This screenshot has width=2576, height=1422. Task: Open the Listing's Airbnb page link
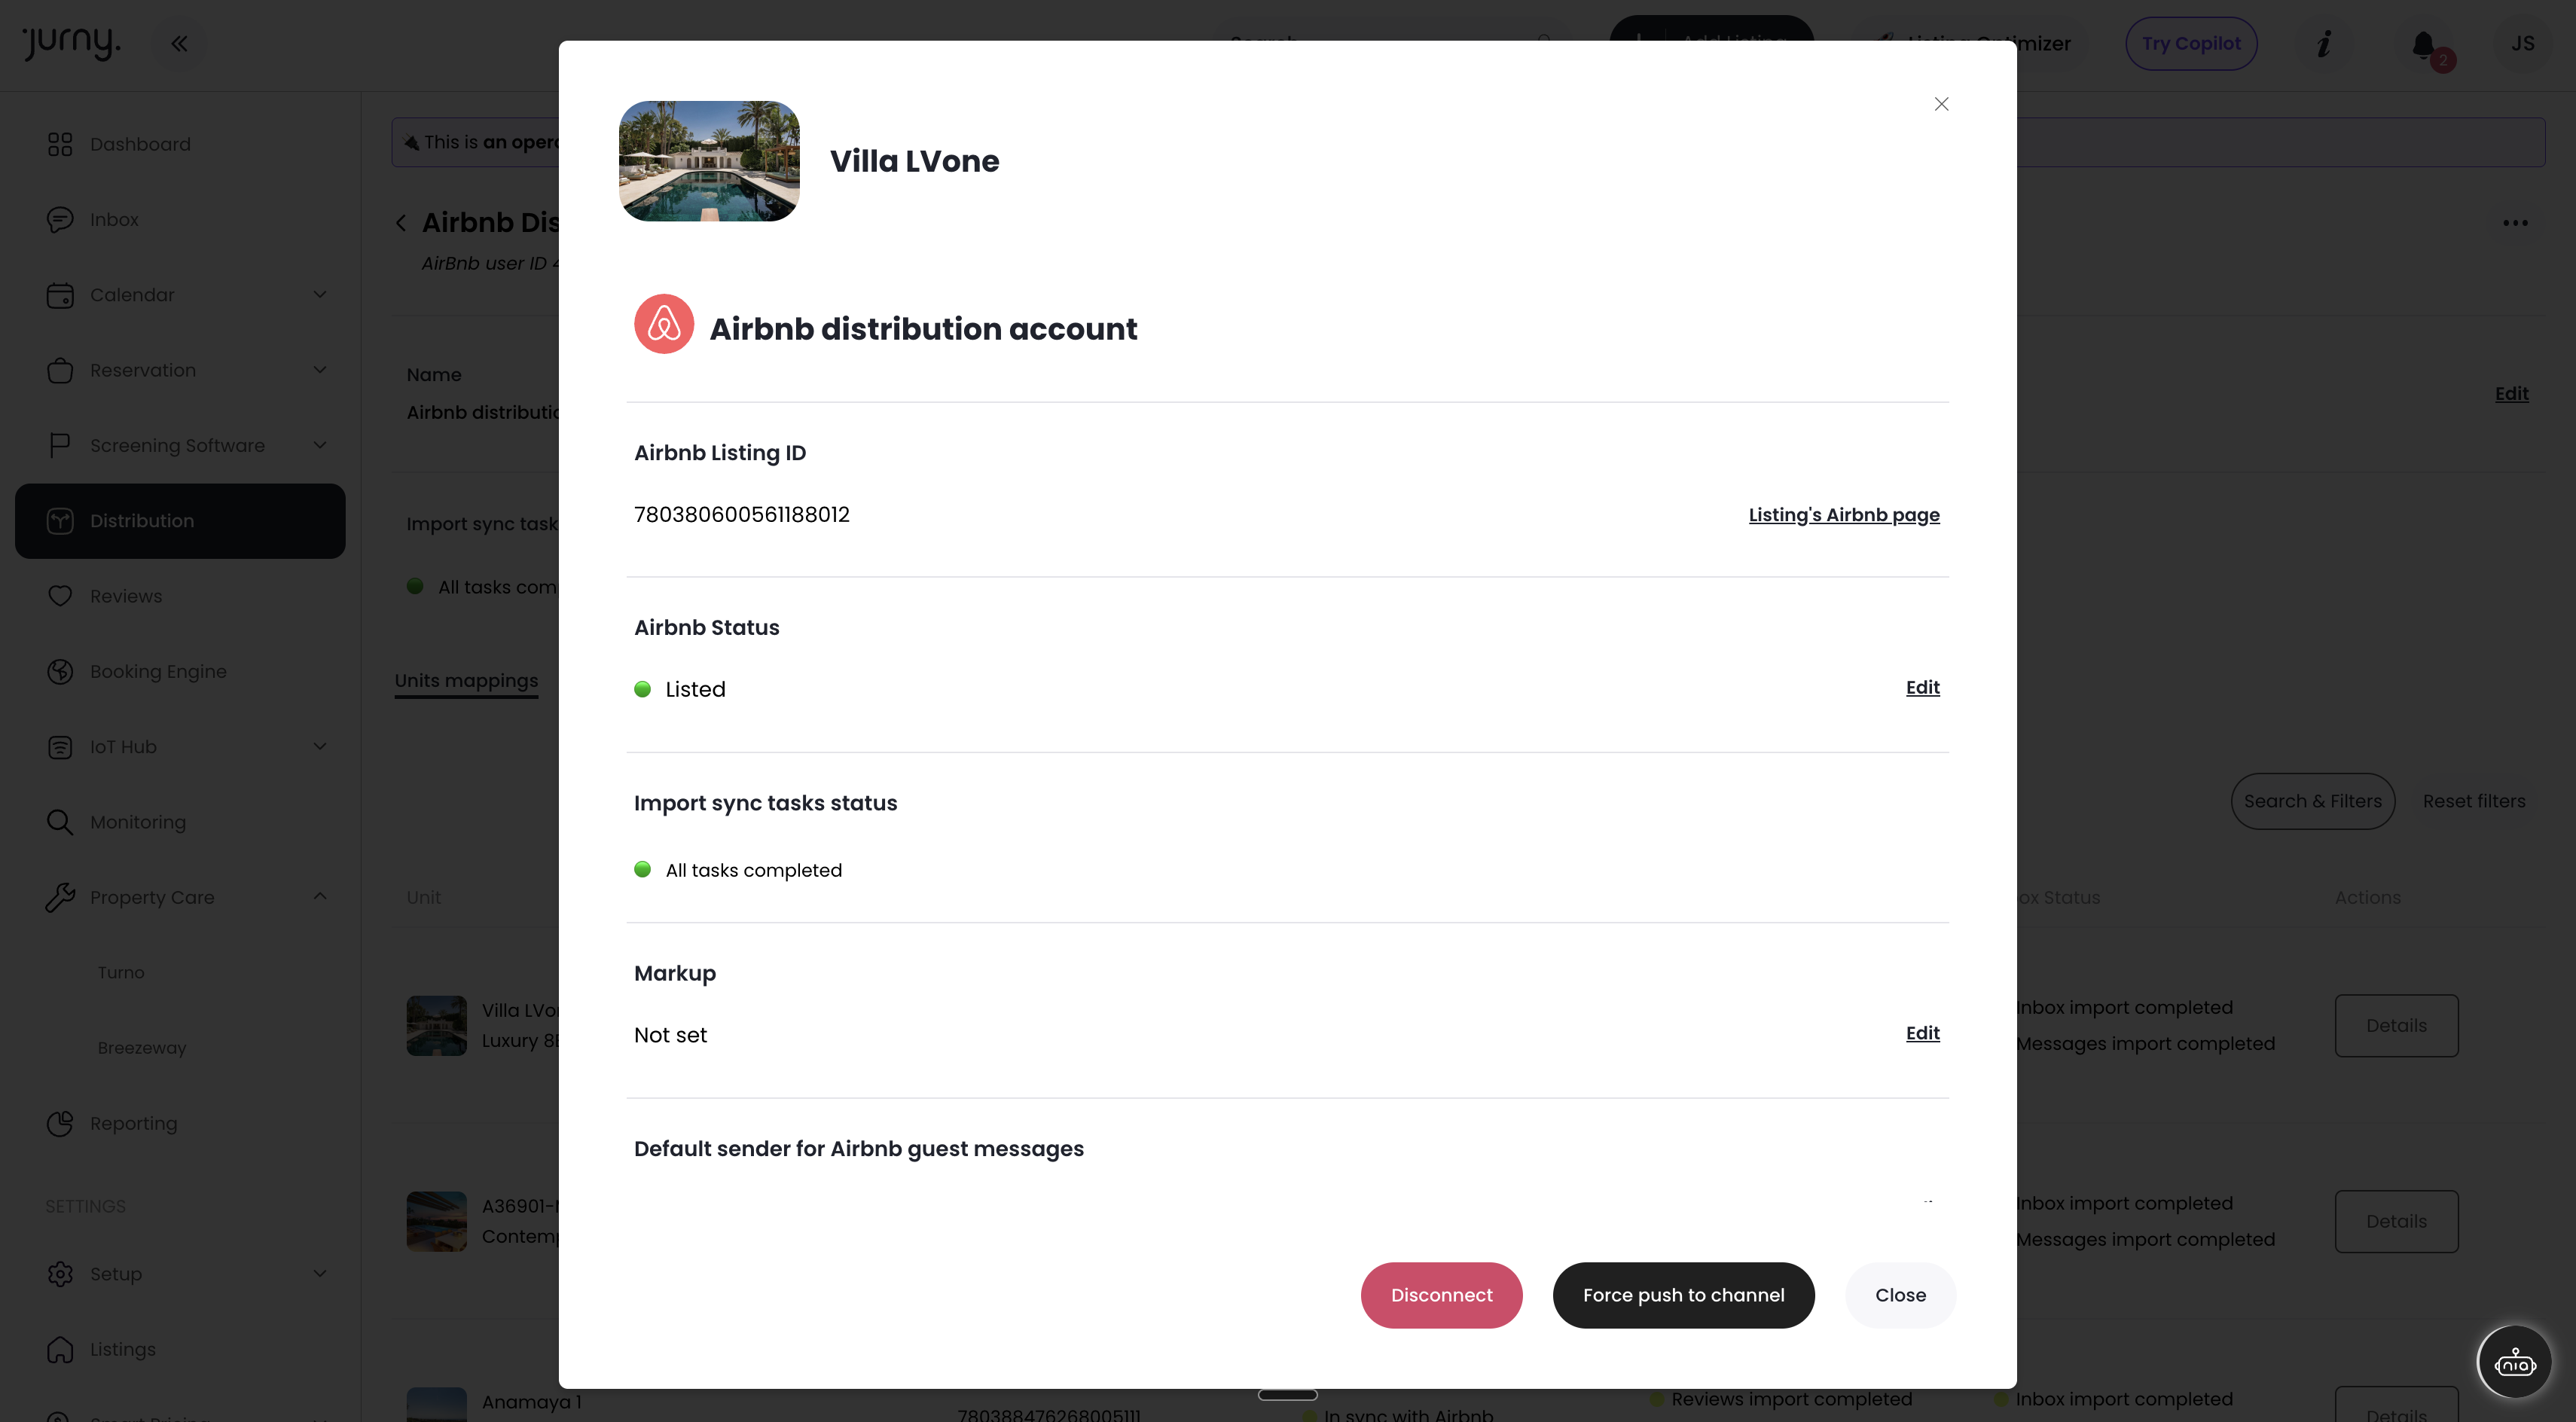pos(1843,515)
